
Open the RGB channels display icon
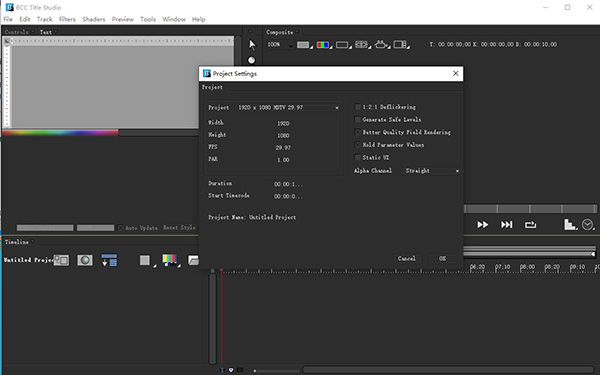point(323,45)
